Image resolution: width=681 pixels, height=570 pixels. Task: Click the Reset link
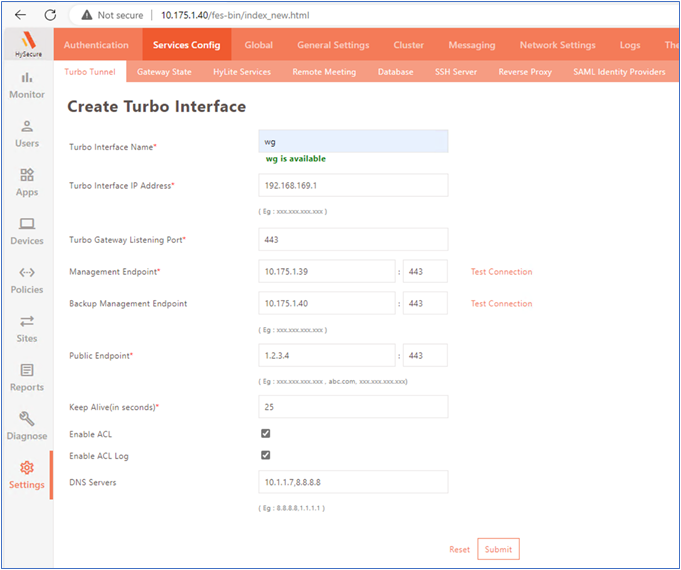pos(459,549)
